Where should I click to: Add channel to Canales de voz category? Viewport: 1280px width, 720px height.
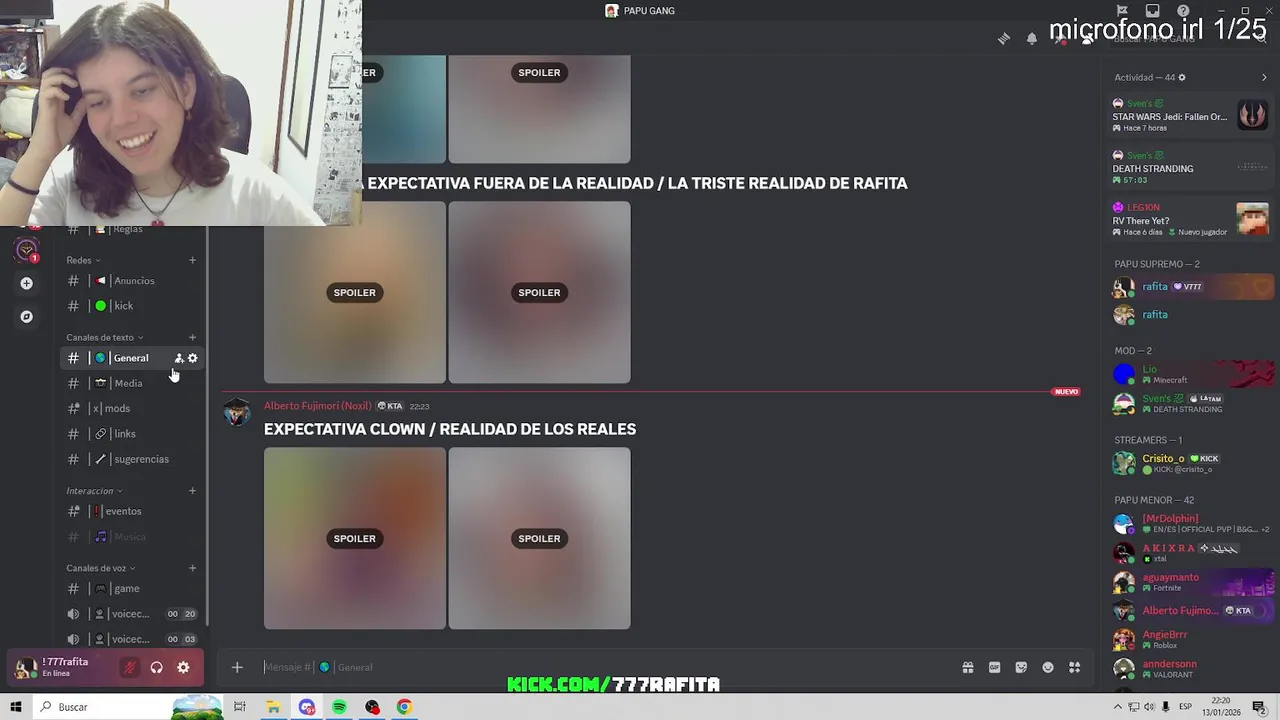point(193,568)
